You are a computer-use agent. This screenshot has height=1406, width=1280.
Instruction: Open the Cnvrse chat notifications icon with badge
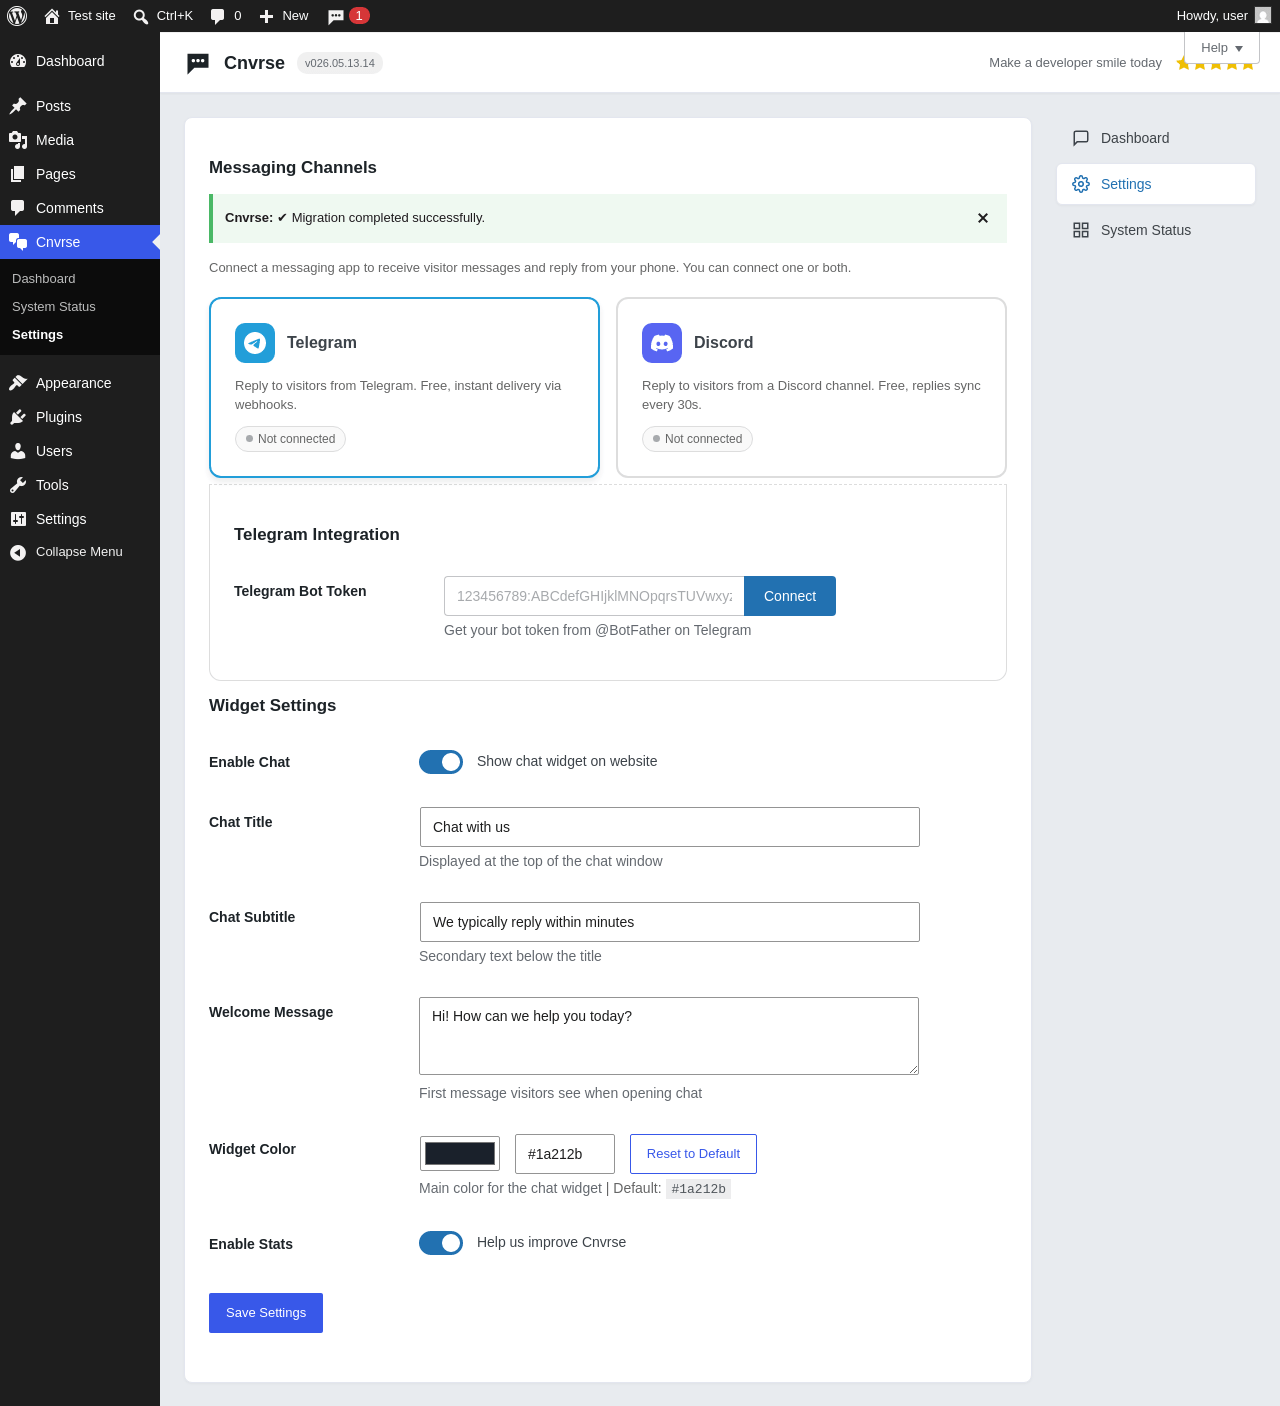pos(348,16)
